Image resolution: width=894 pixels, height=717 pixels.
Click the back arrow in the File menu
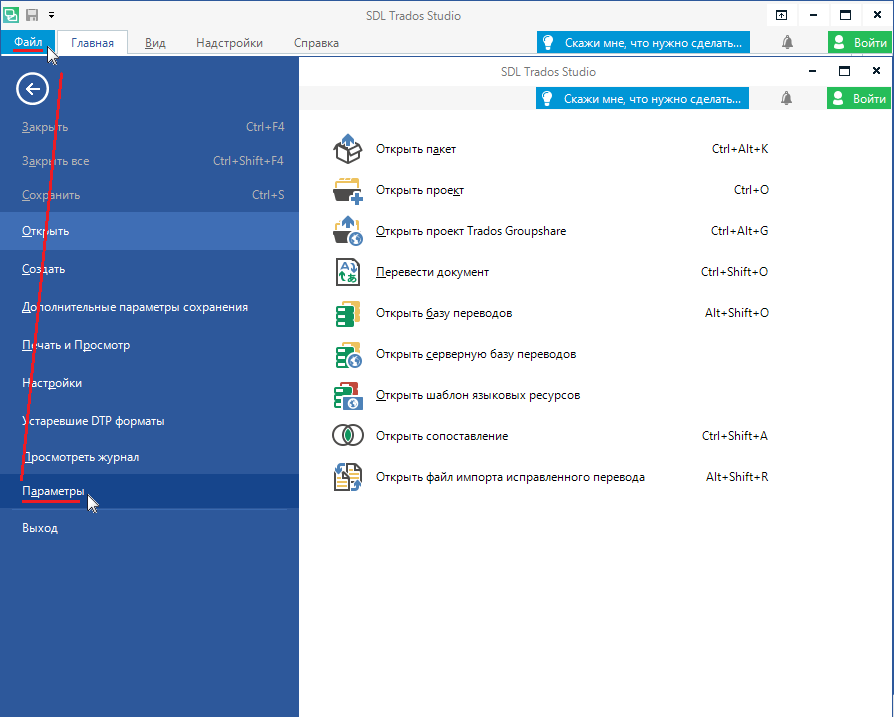click(33, 90)
